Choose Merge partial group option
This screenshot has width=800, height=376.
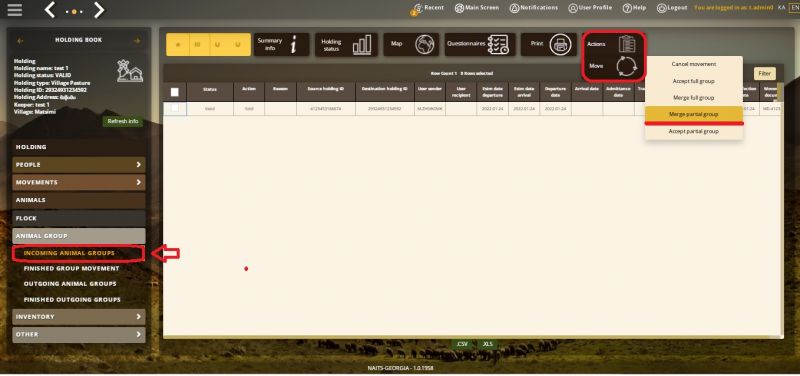coord(693,114)
